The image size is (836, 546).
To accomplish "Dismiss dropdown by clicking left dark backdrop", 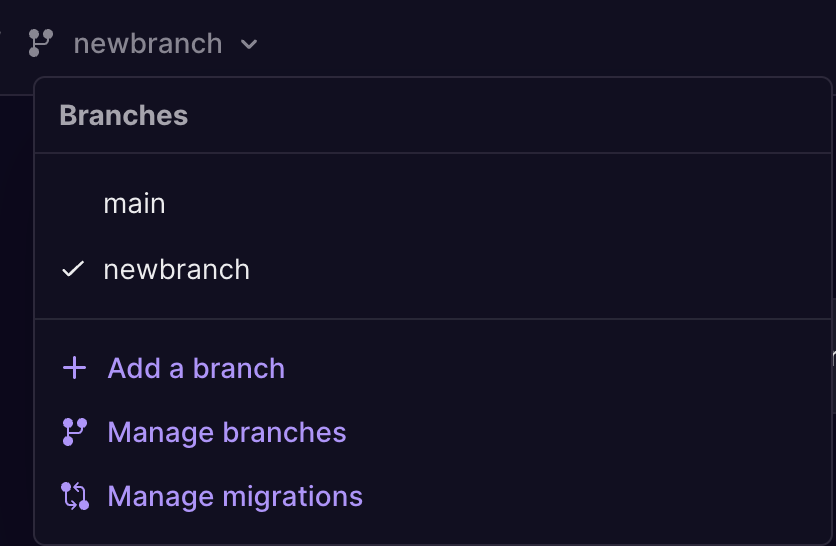I will pos(15,300).
